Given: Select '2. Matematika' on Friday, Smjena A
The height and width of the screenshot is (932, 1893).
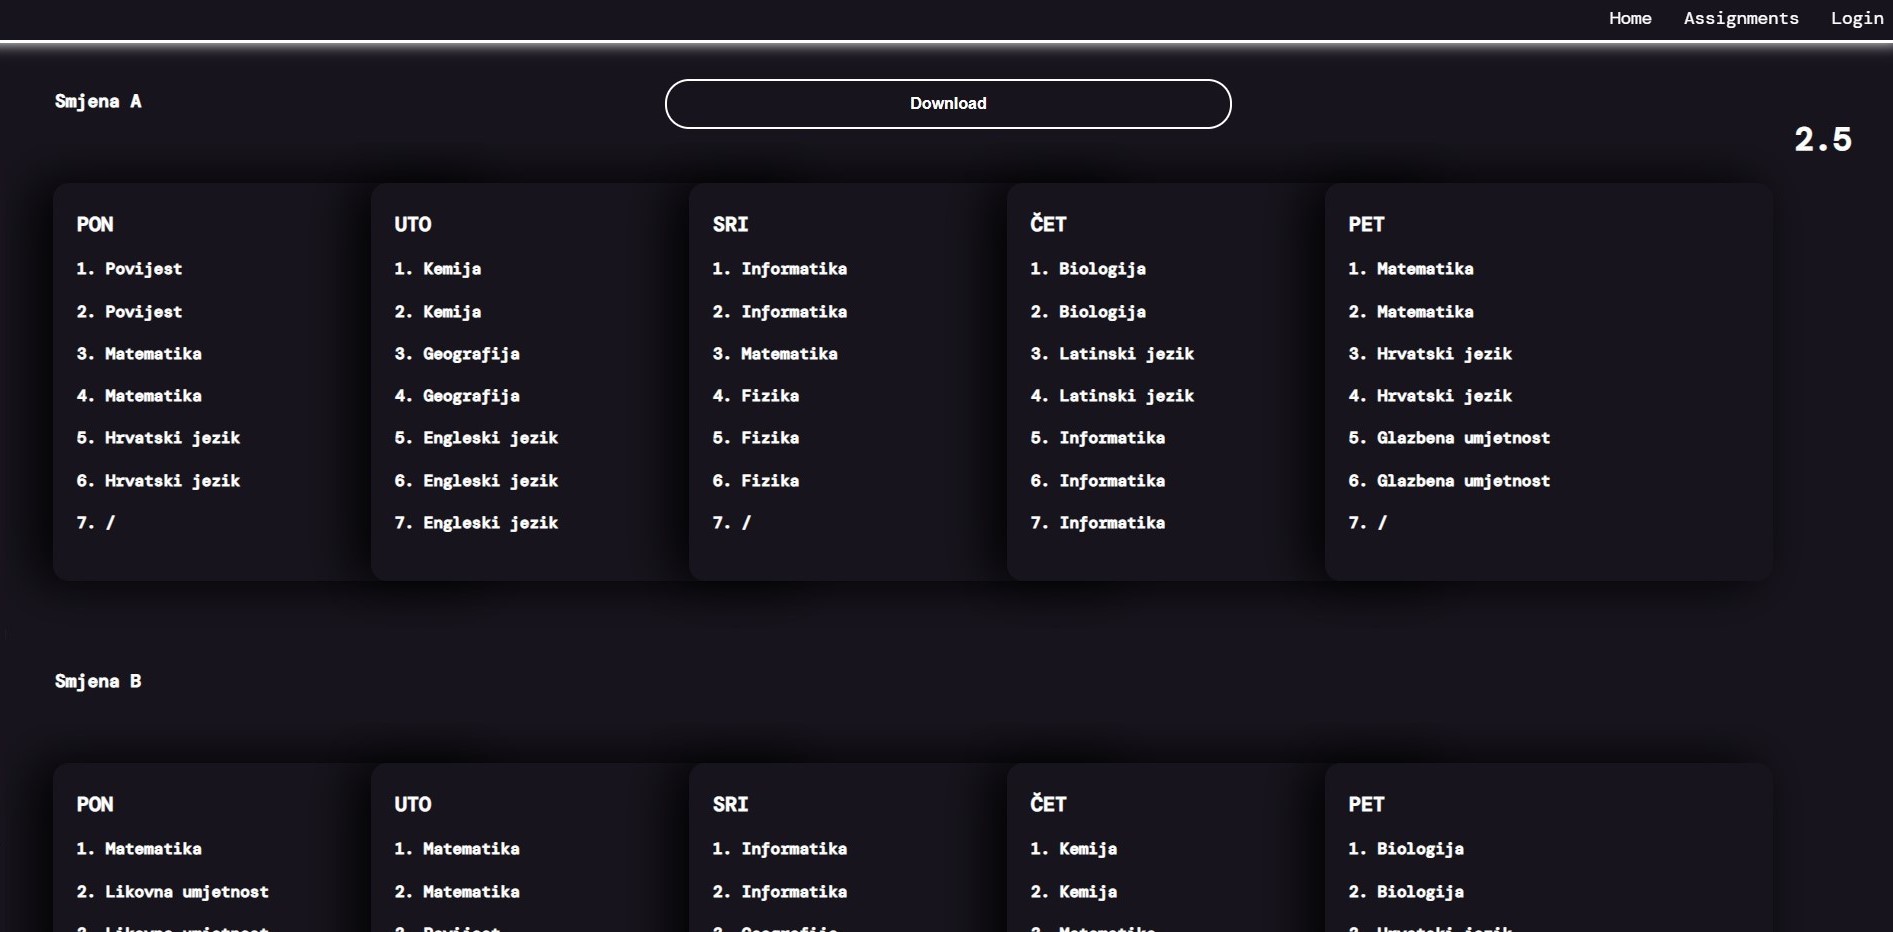Looking at the screenshot, I should point(1411,312).
